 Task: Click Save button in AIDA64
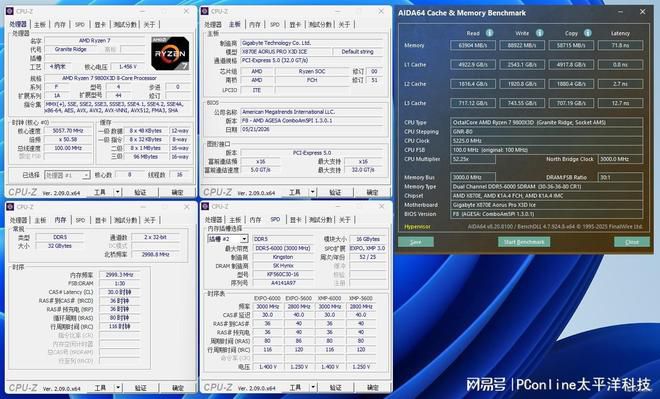pyautogui.click(x=416, y=242)
